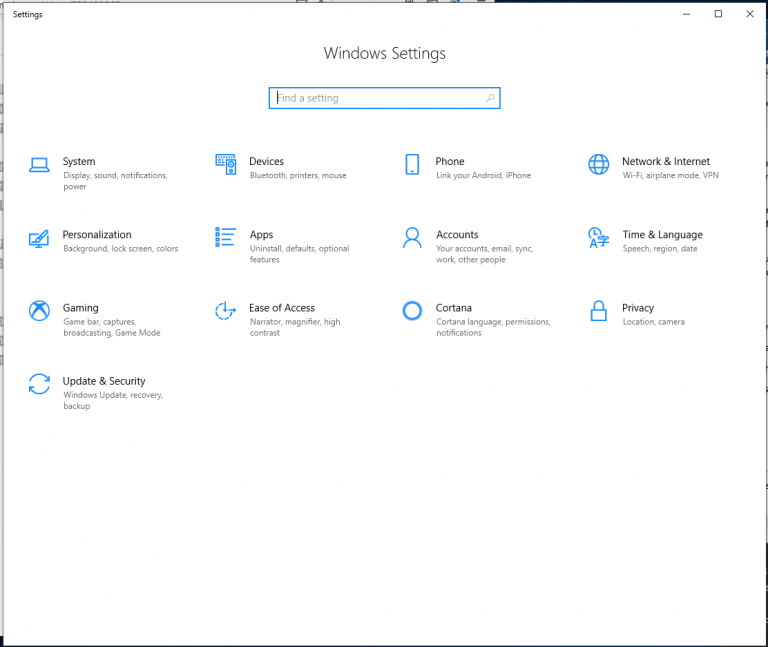Open Personalization title
768x647 pixels.
(x=97, y=235)
